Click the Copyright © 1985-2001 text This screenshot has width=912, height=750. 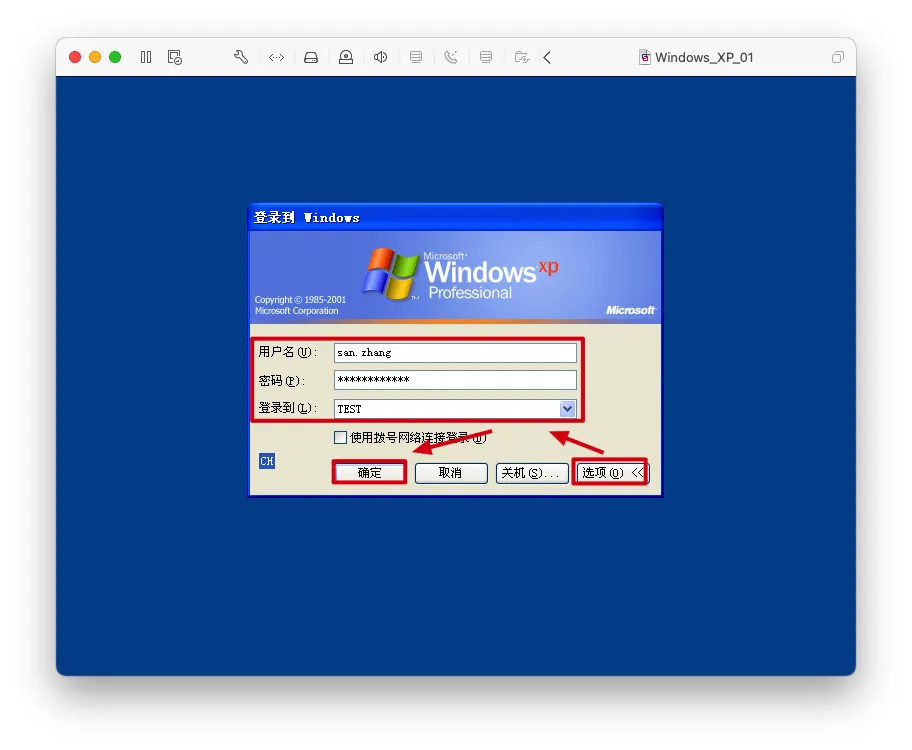pos(300,300)
